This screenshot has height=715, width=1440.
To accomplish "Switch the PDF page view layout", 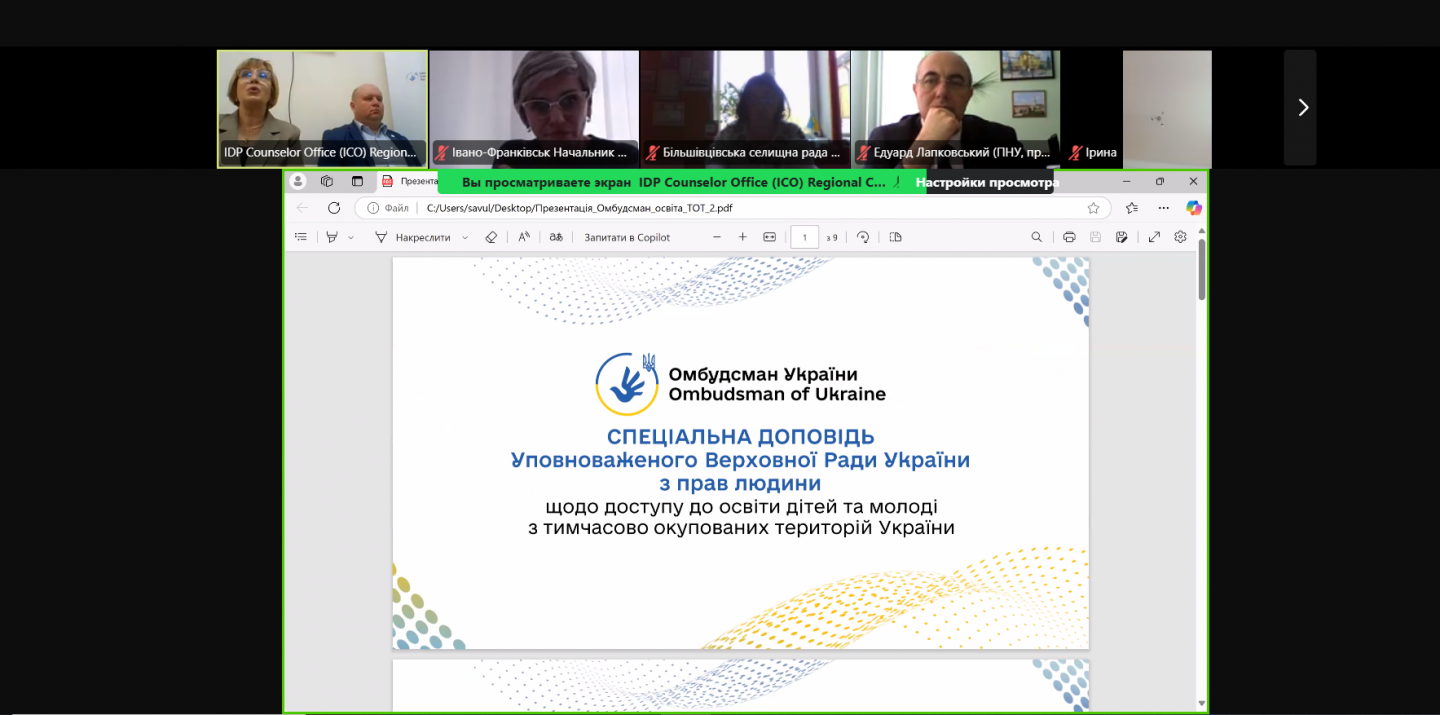I will click(895, 237).
